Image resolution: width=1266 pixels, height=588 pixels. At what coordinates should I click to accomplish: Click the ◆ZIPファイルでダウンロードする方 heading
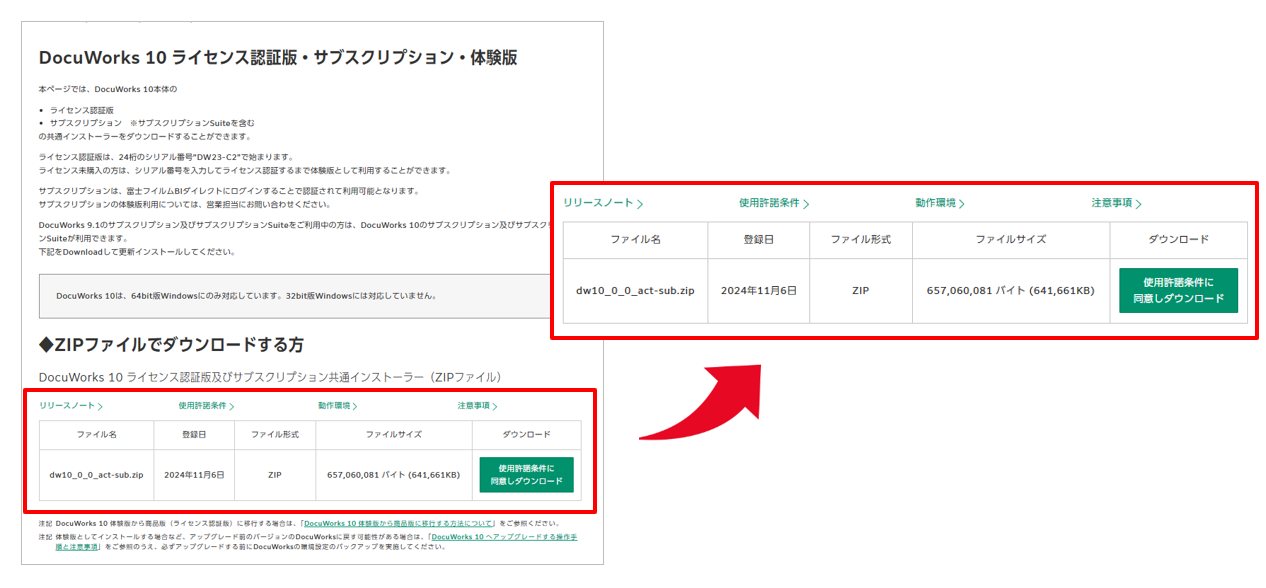tap(171, 344)
